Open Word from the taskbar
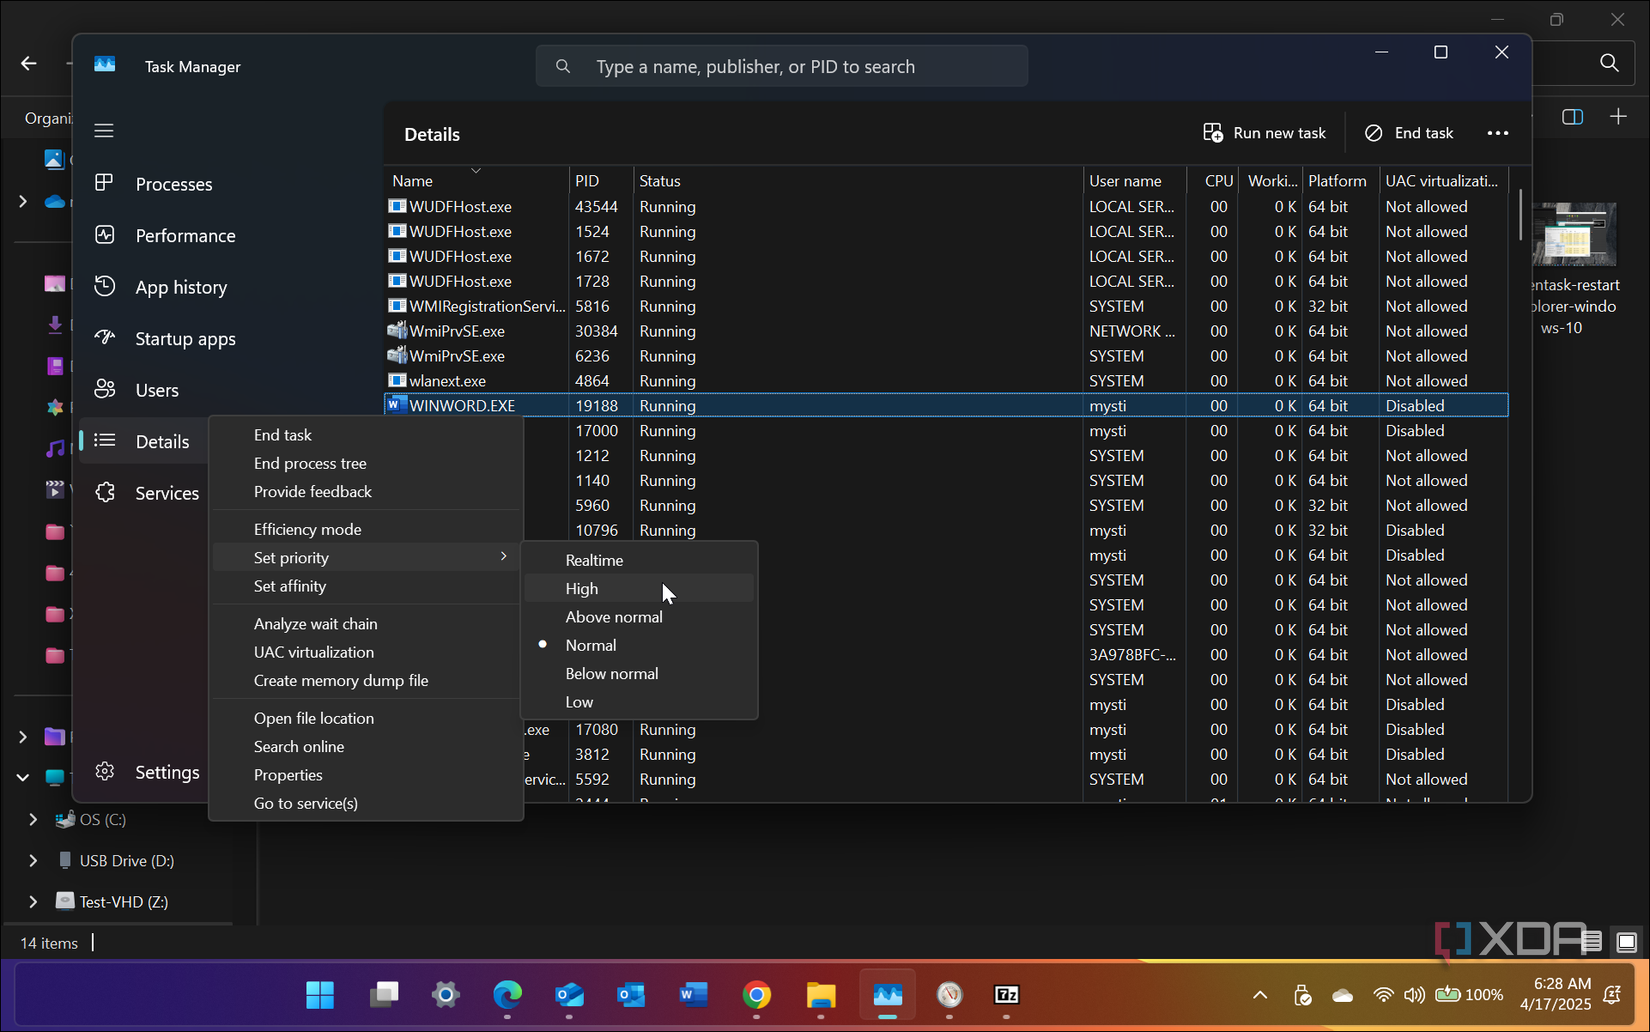The height and width of the screenshot is (1032, 1650). click(x=694, y=995)
